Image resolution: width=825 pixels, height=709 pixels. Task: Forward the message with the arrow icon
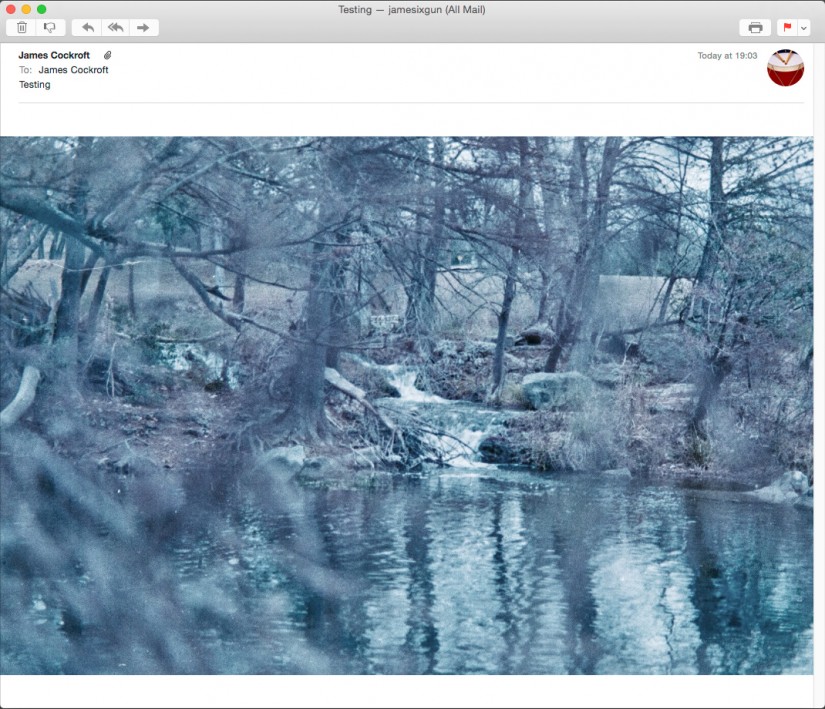coord(142,27)
